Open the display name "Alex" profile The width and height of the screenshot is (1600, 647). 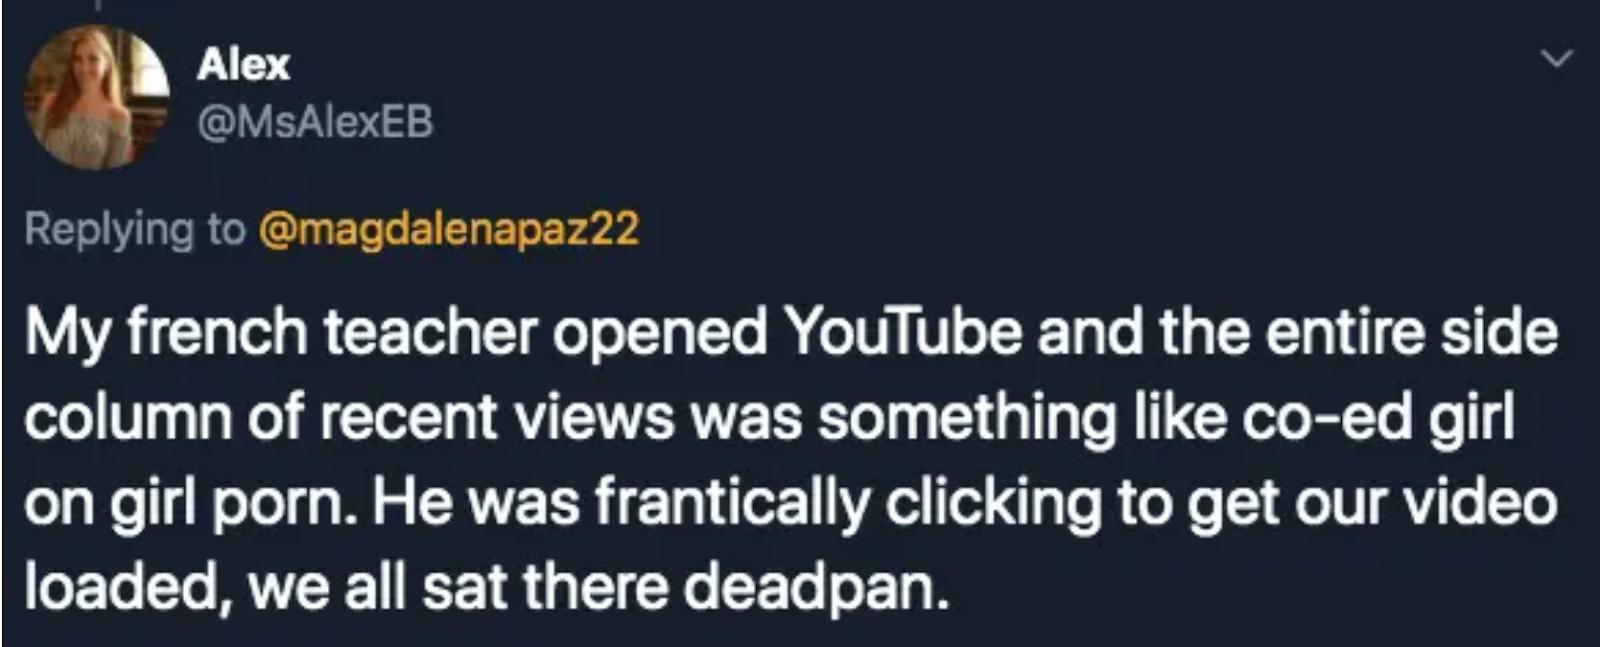coord(243,65)
